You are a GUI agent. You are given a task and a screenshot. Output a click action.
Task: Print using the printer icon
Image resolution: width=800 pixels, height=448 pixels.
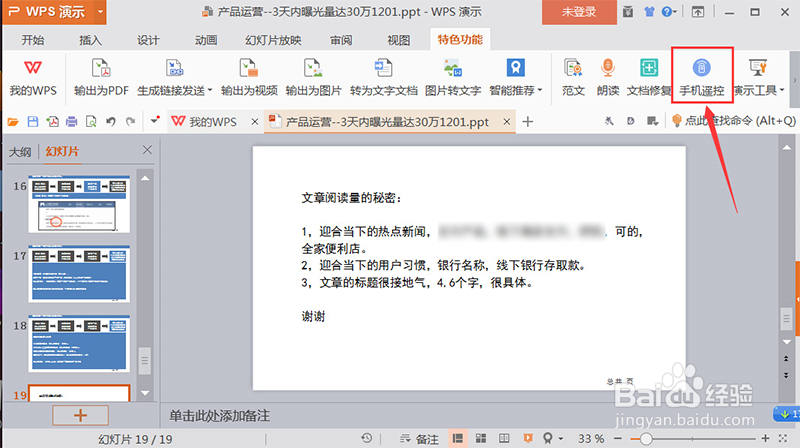[x=71, y=121]
